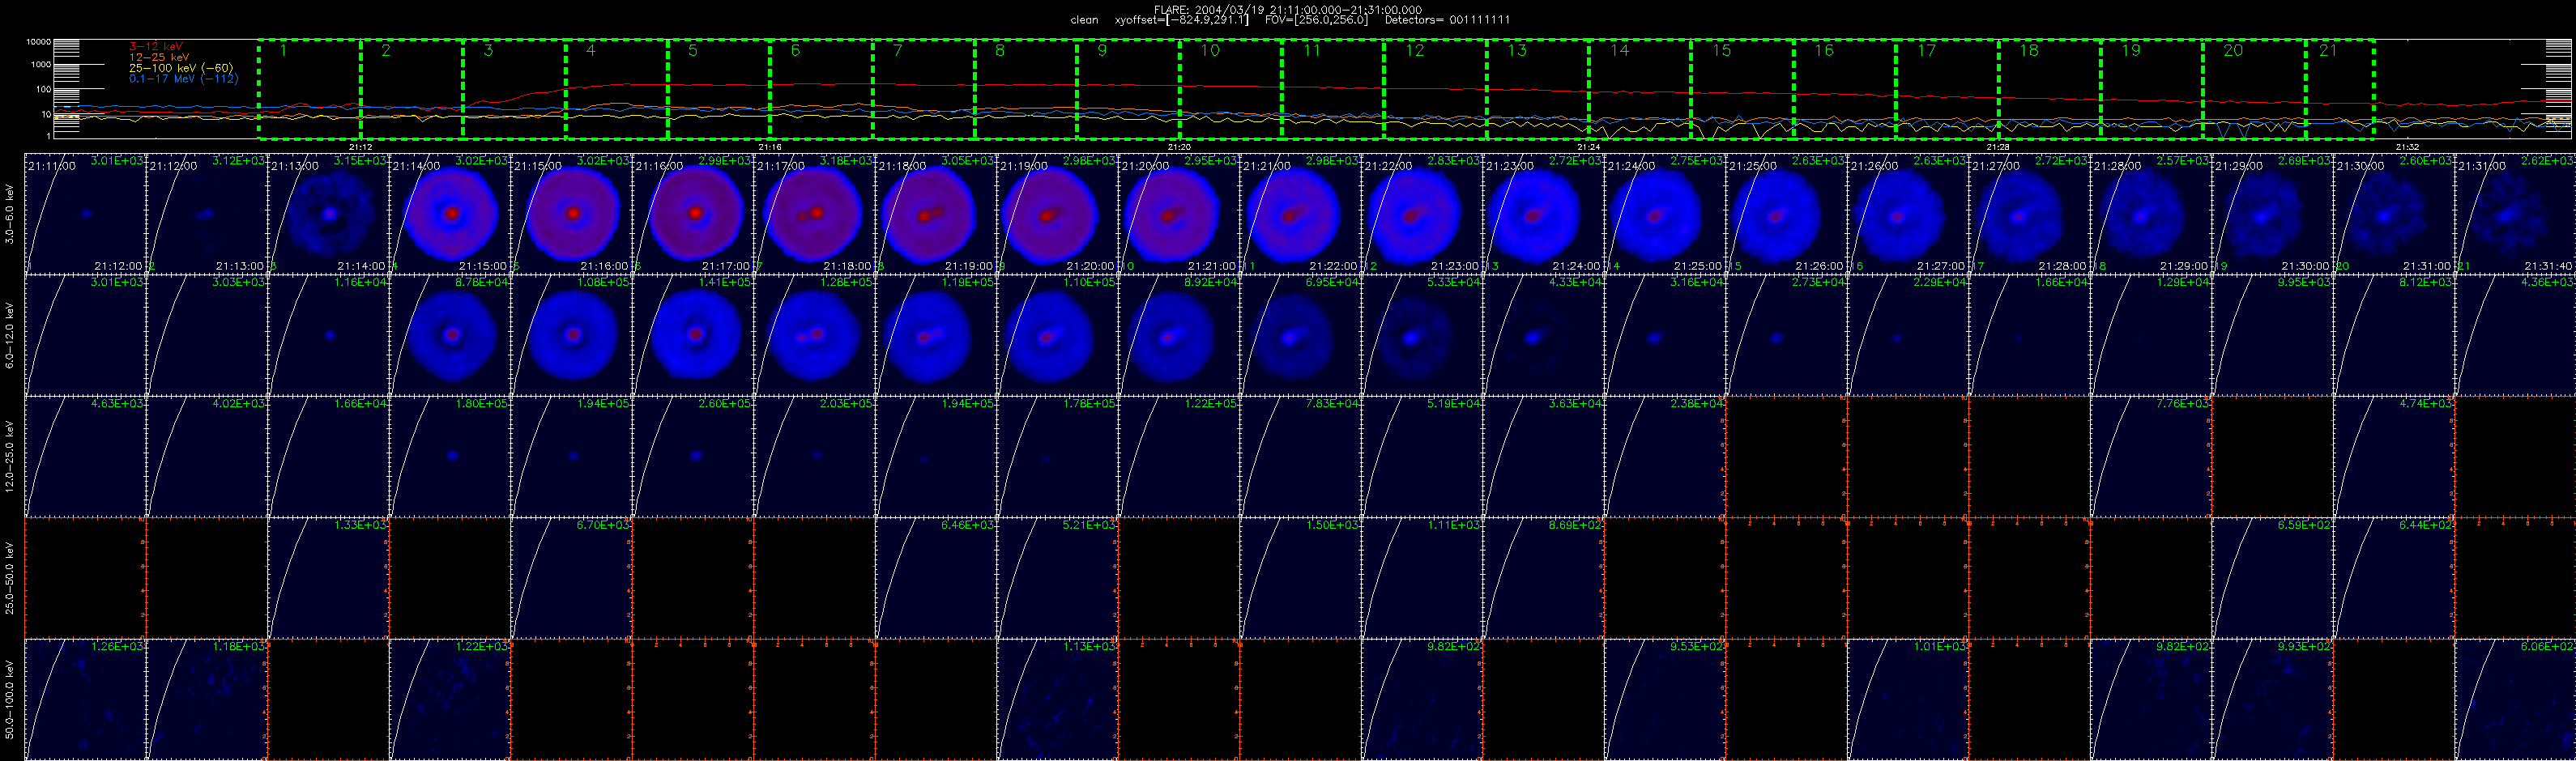
Task: Open the 3.0-6.0 keV image starting 21:31:00
Action: (x=2515, y=214)
